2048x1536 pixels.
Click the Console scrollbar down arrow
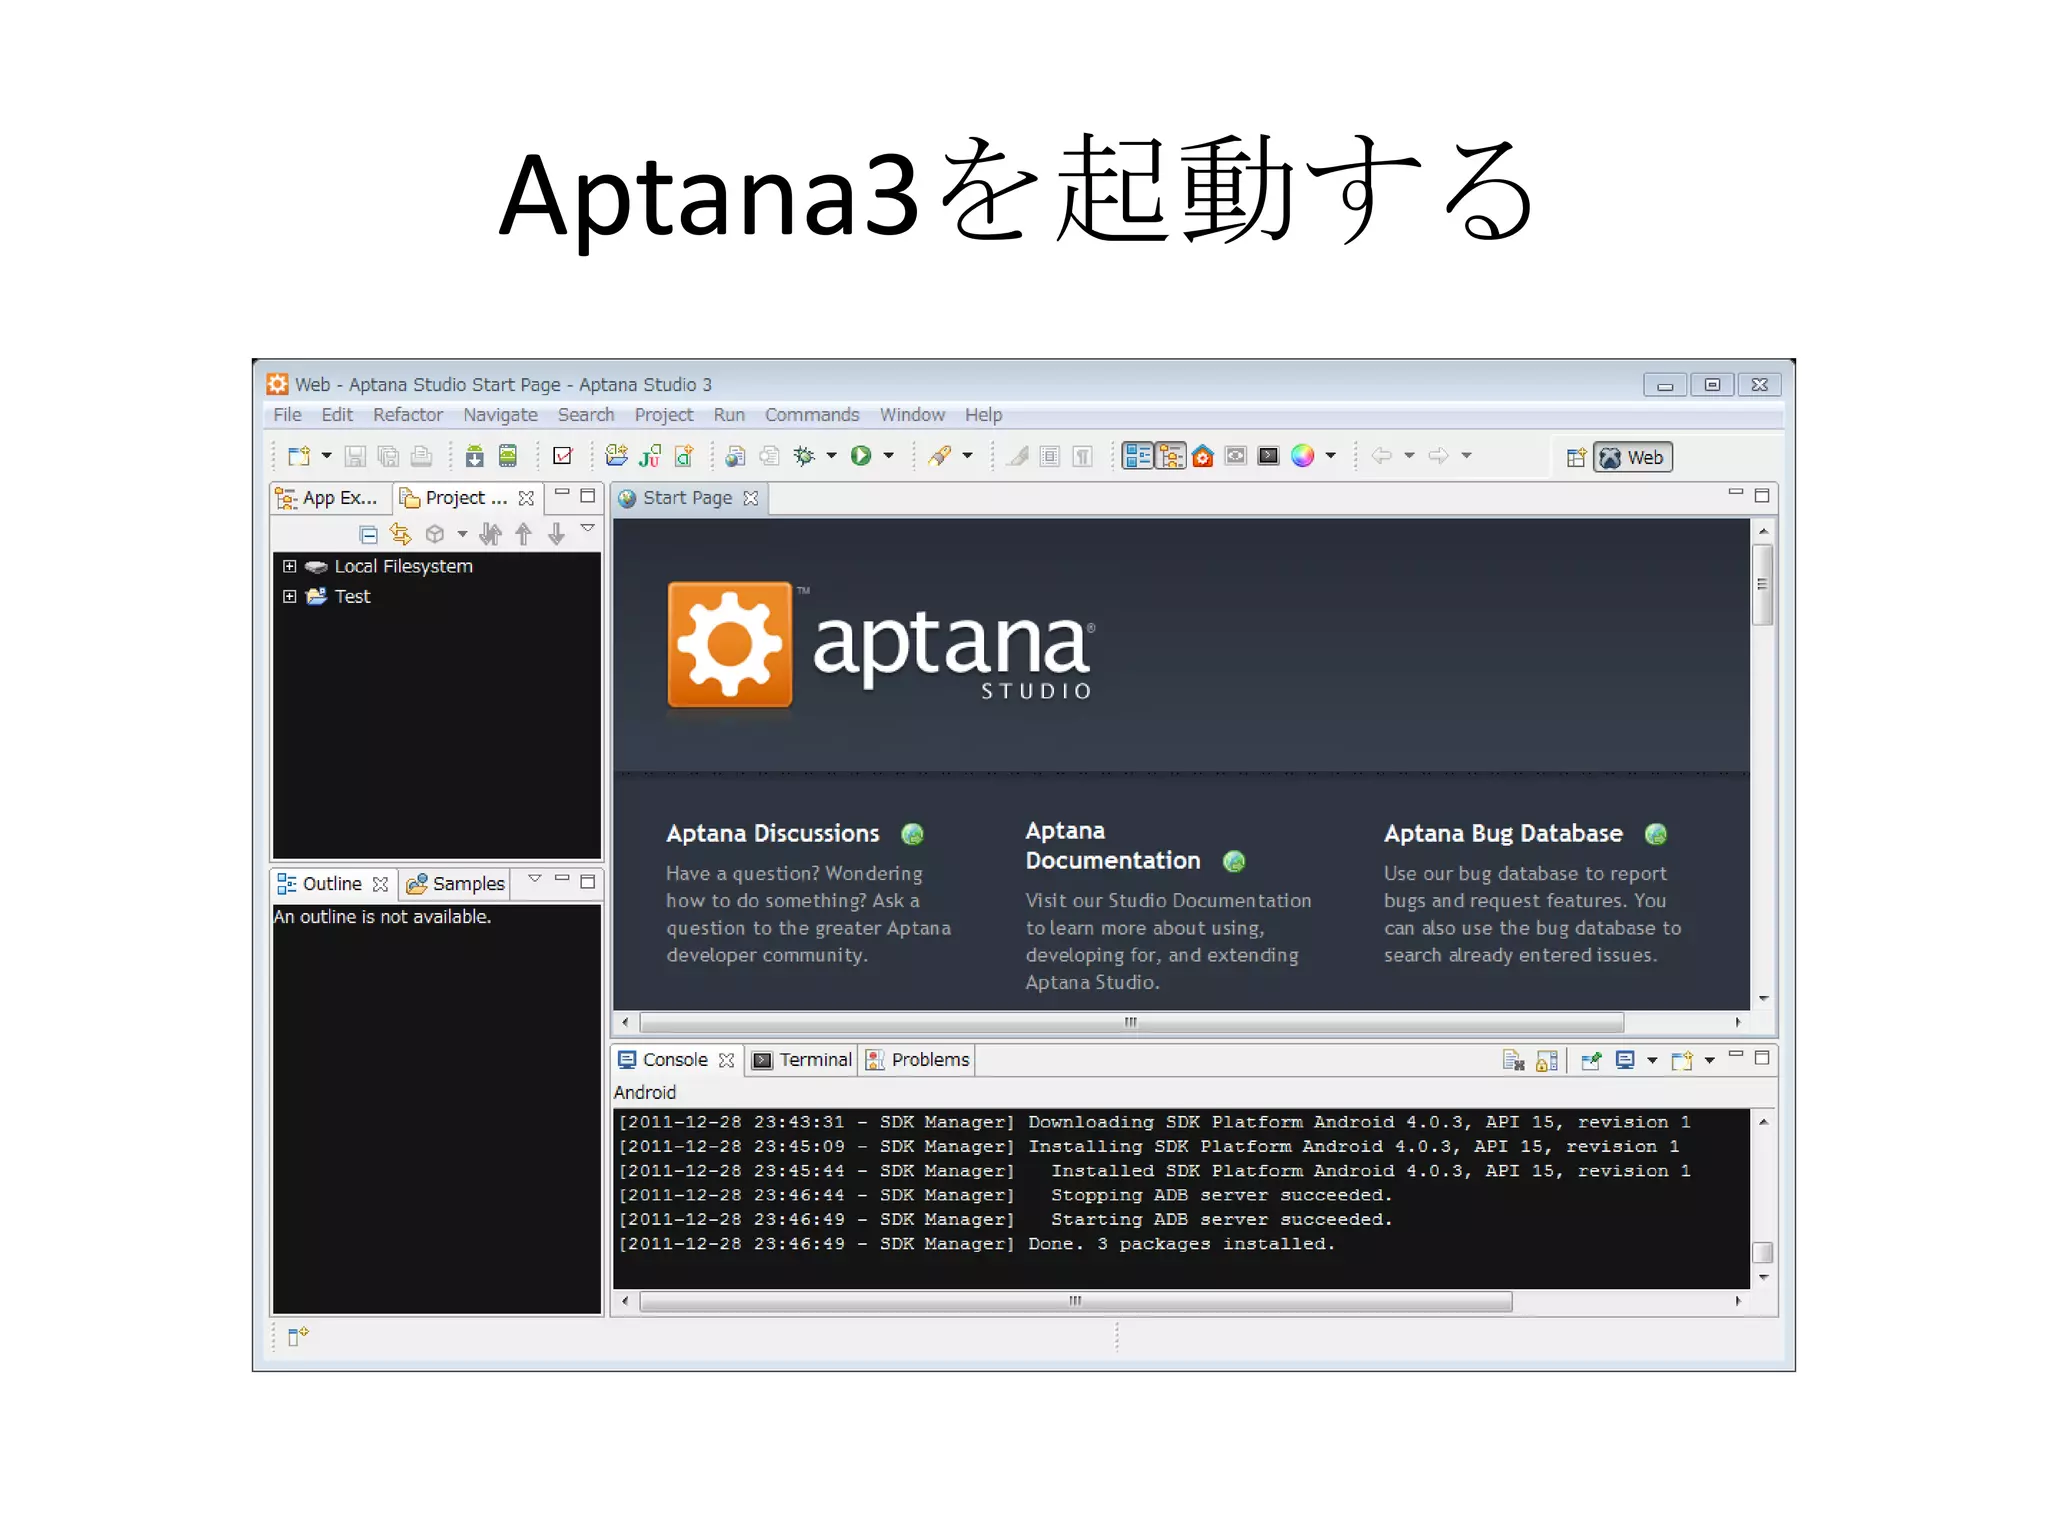[x=1763, y=1278]
